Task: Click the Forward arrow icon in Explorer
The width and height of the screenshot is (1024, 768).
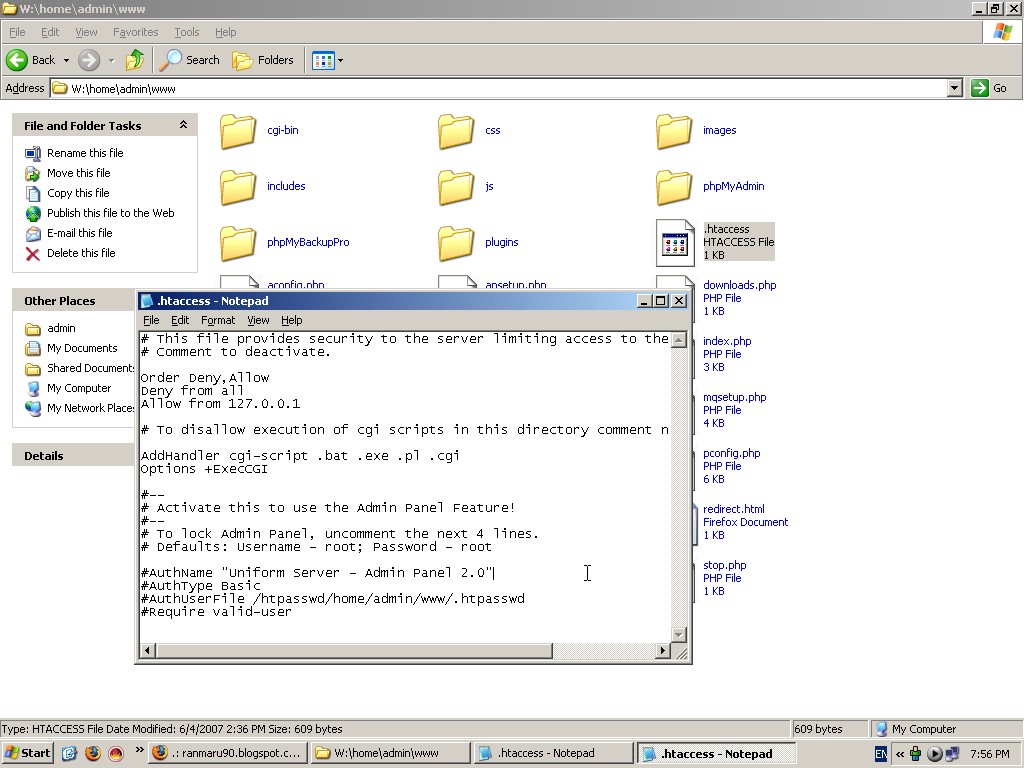Action: coord(89,60)
